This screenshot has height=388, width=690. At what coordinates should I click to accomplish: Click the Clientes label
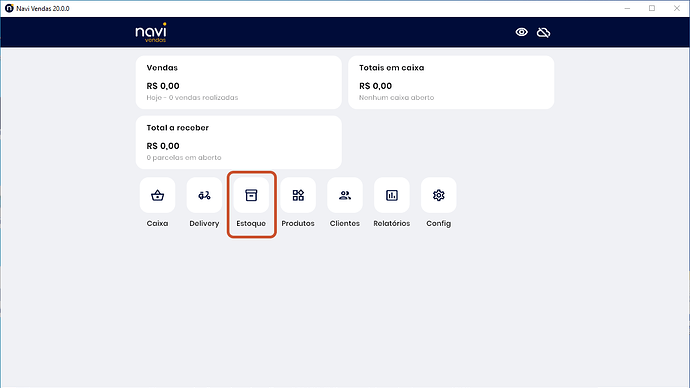(345, 223)
